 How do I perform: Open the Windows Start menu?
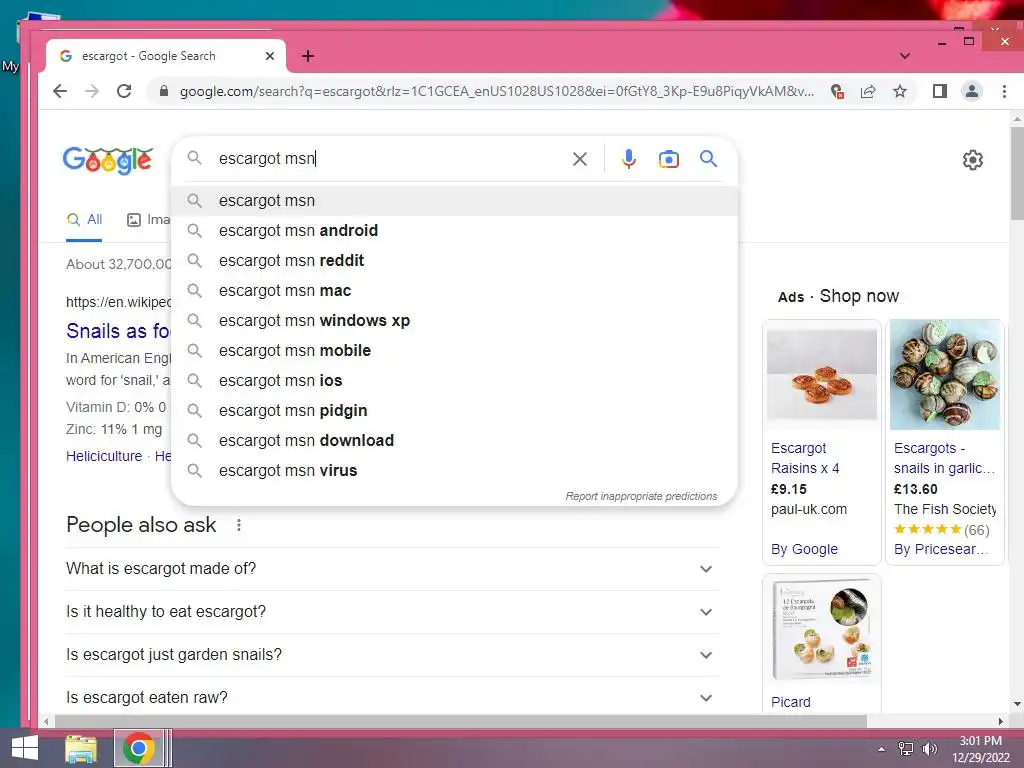pyautogui.click(x=25, y=748)
